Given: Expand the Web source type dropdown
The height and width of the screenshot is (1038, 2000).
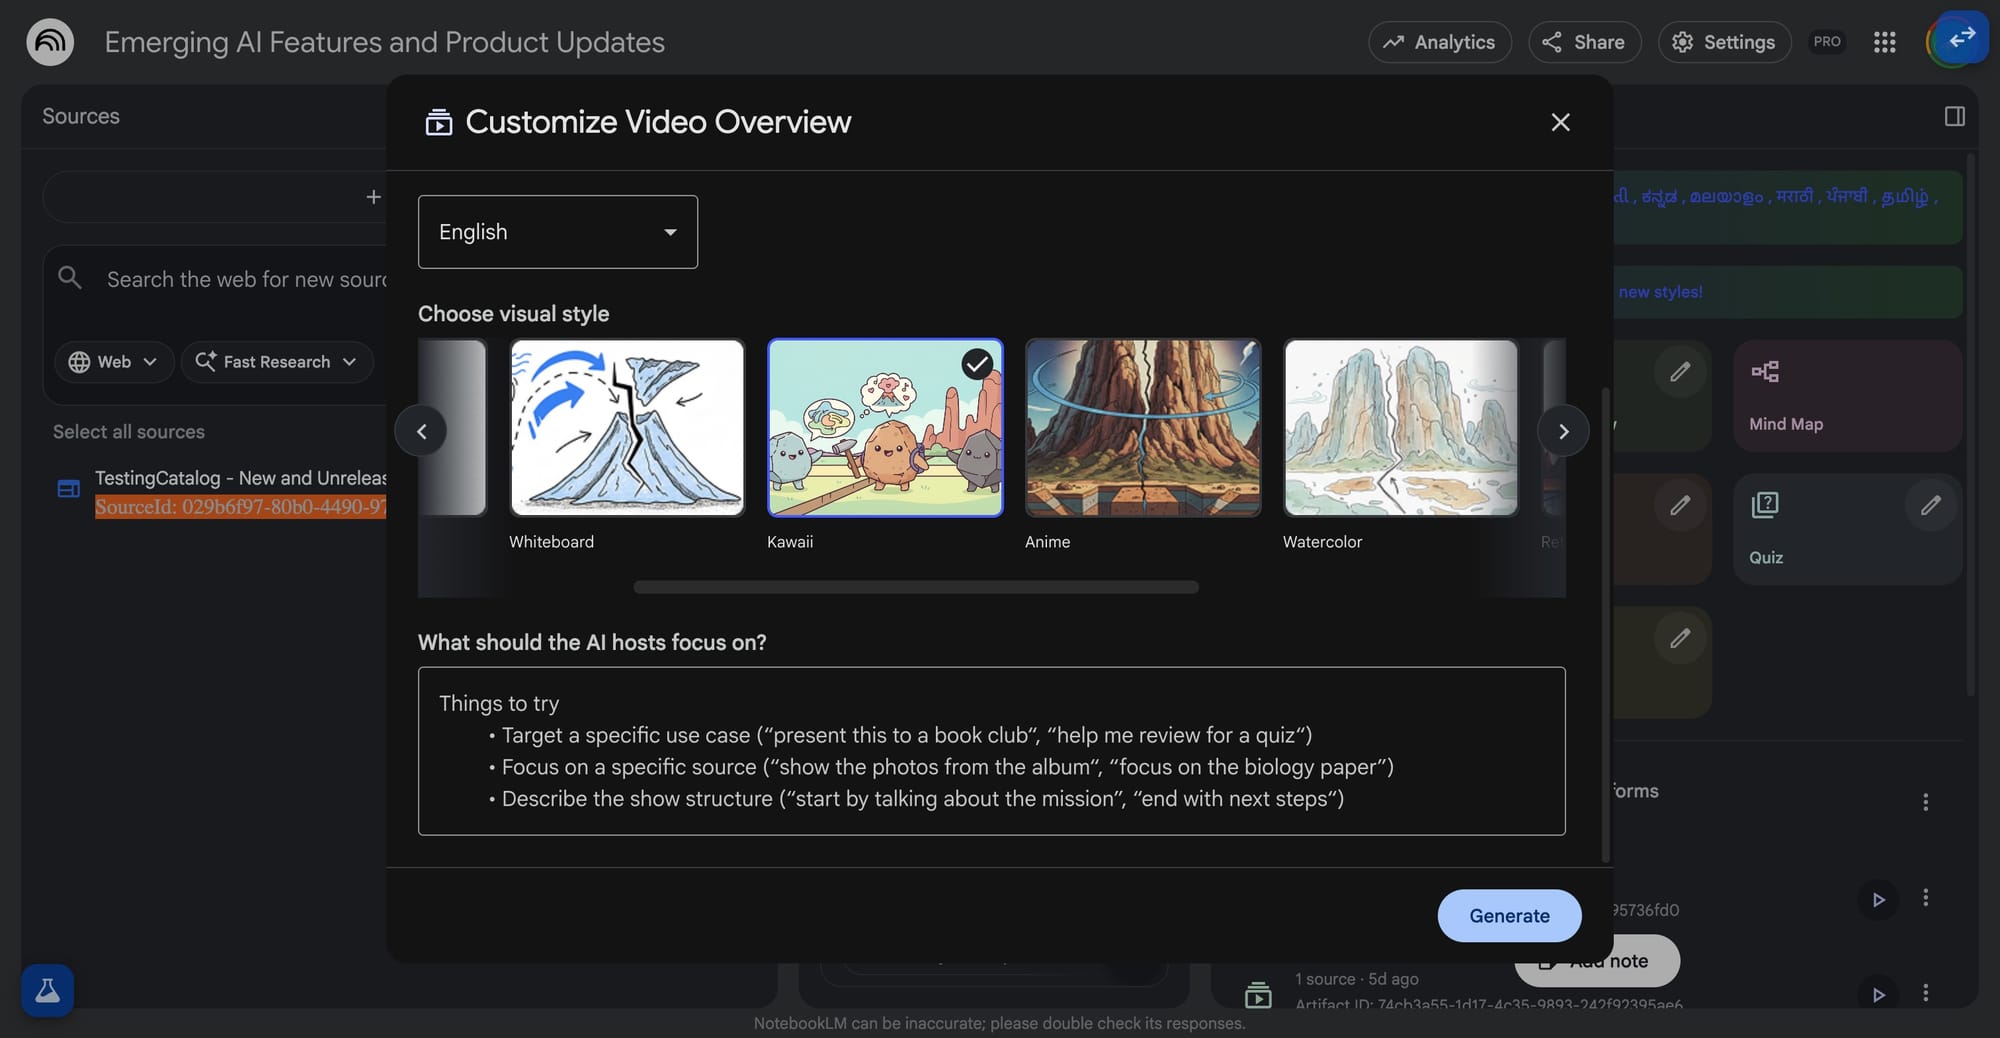Looking at the screenshot, I should (x=114, y=362).
